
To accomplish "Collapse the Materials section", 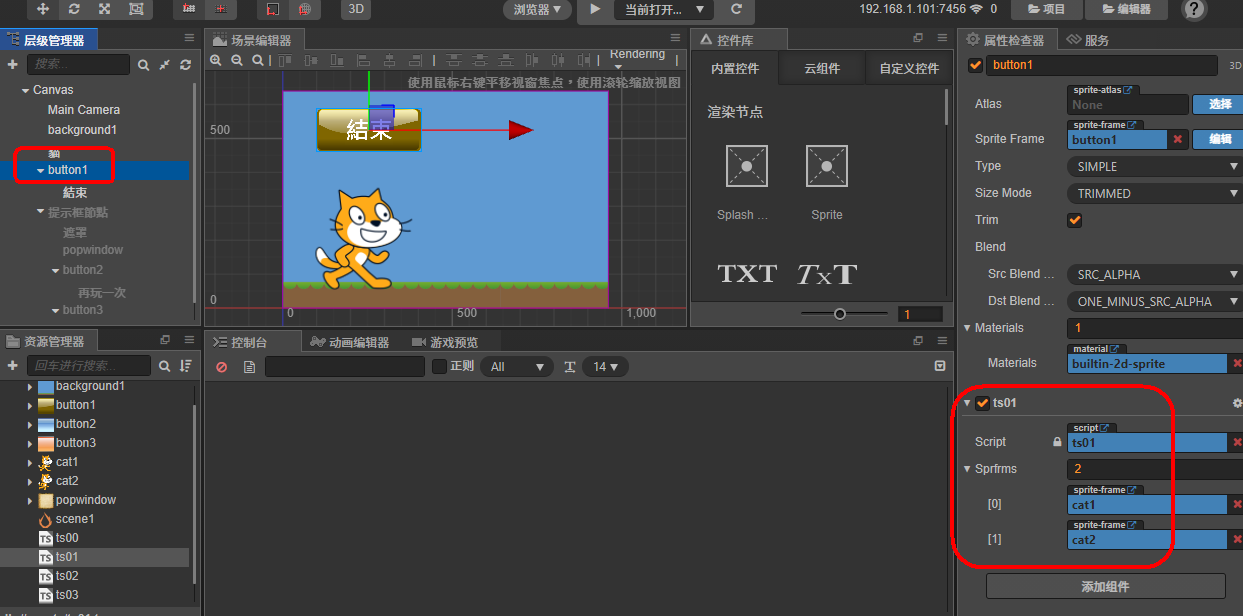I will point(967,328).
